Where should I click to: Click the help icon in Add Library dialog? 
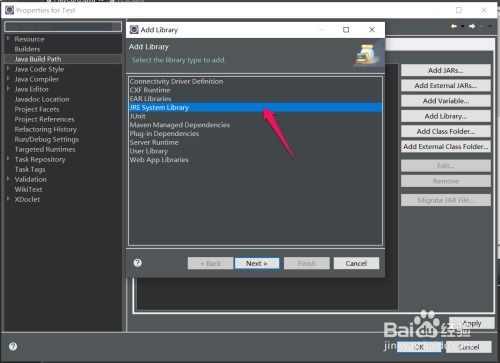click(138, 263)
